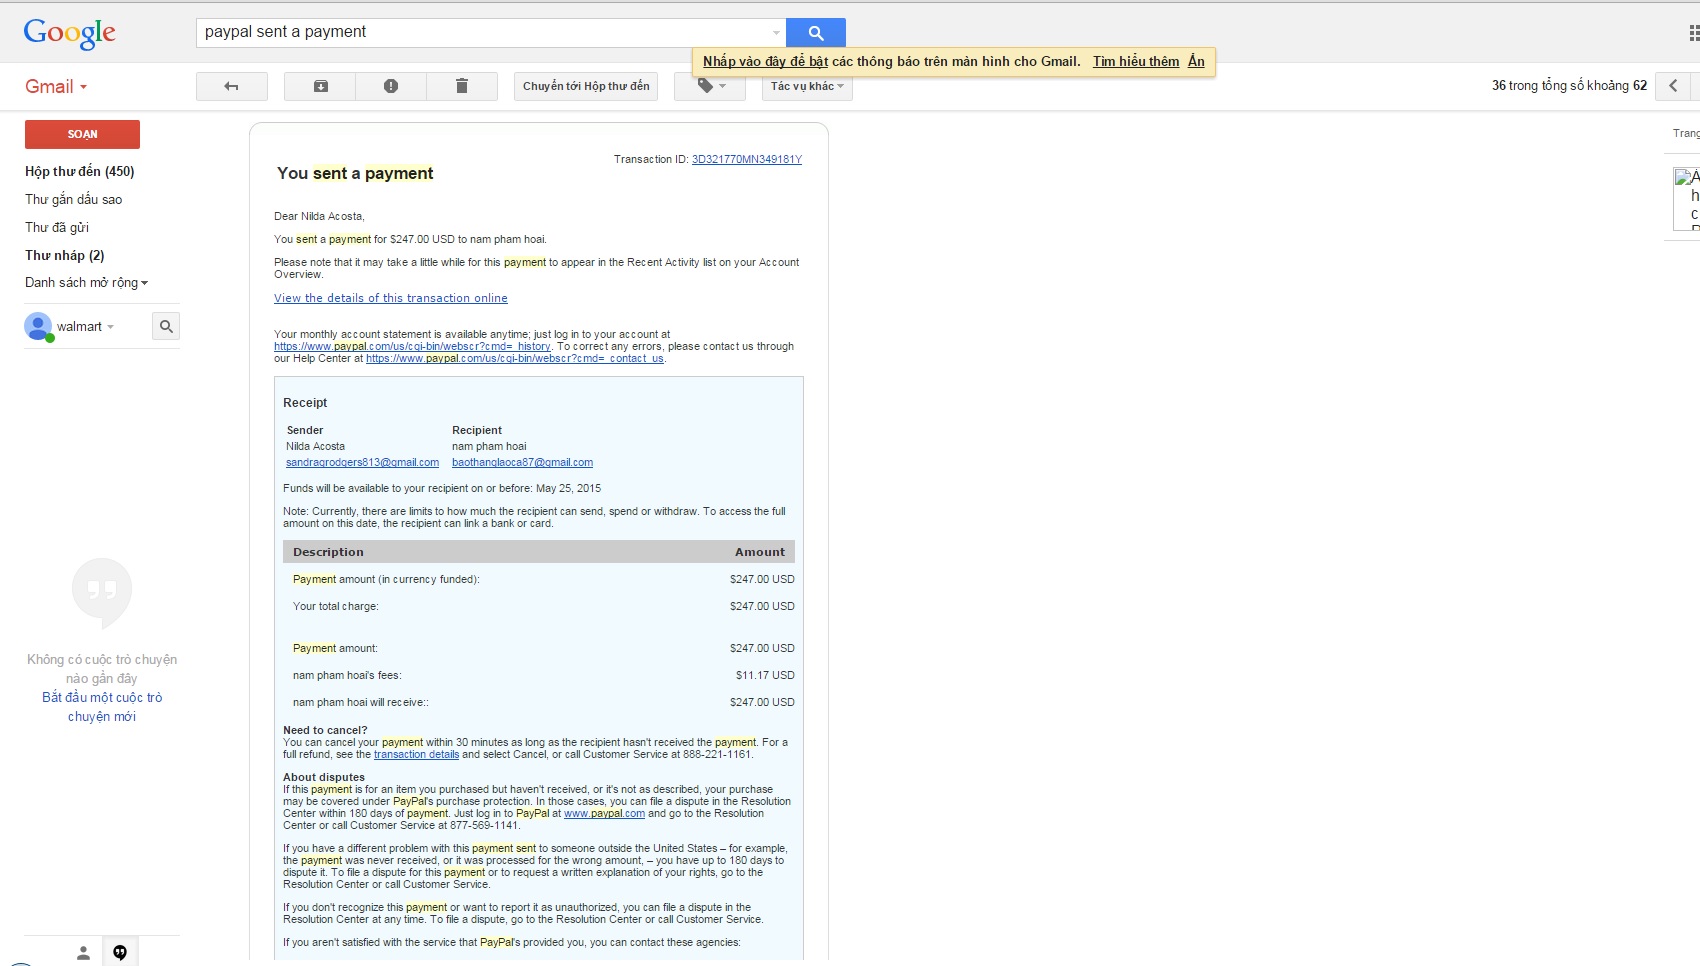Open the www.paypal.com link in About disputes

tap(604, 814)
